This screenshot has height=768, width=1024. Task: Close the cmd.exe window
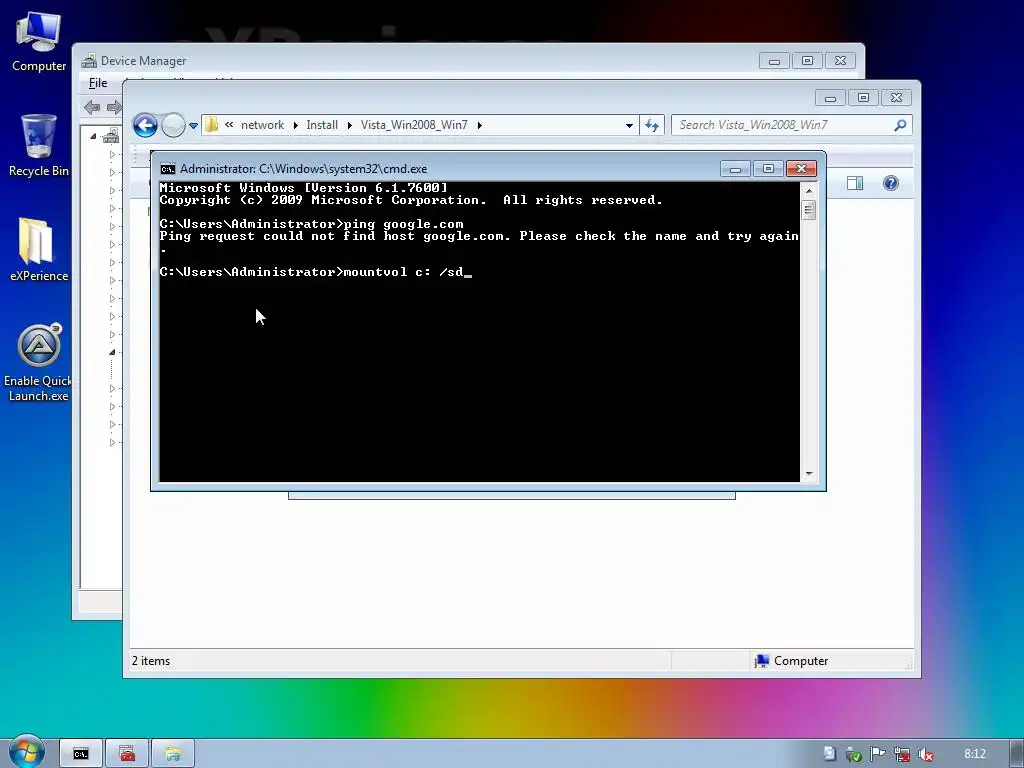(801, 169)
